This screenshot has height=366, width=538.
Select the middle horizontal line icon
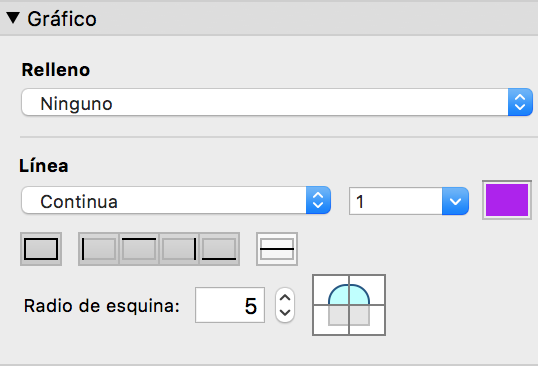[x=277, y=249]
